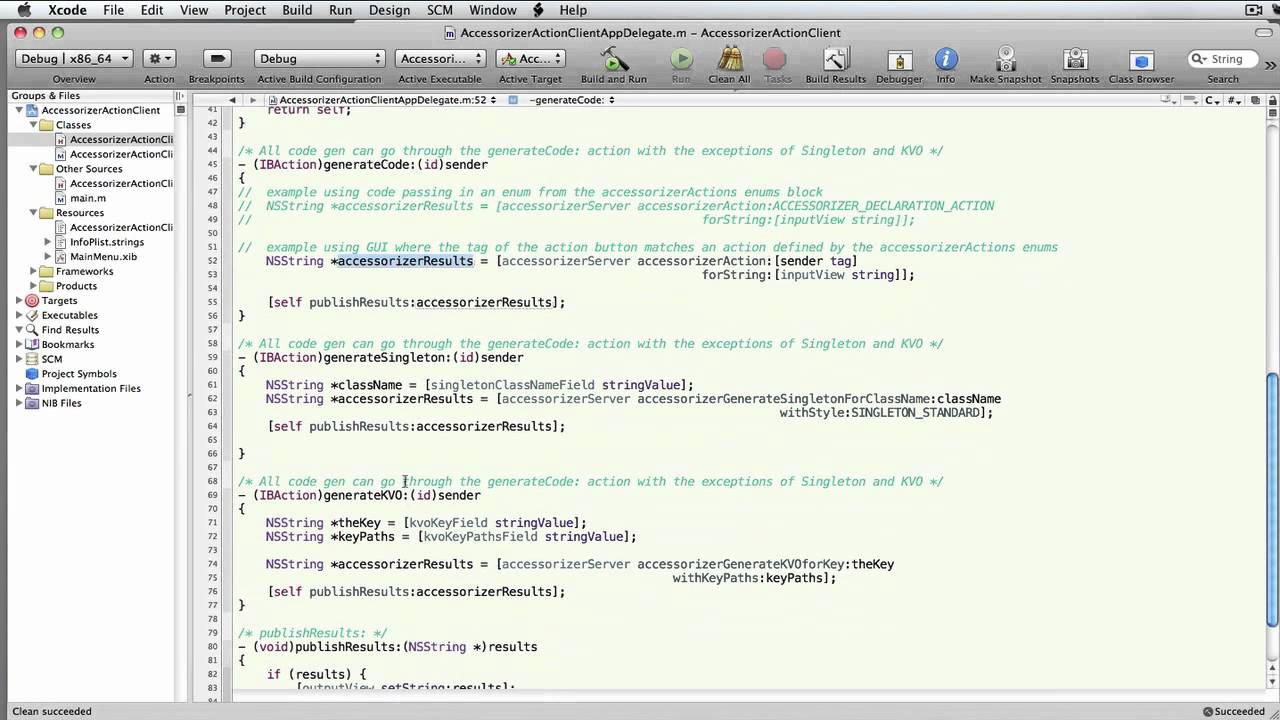Viewport: 1280px width, 720px height.
Task: Select the Bookmarks group
Action: tap(68, 344)
